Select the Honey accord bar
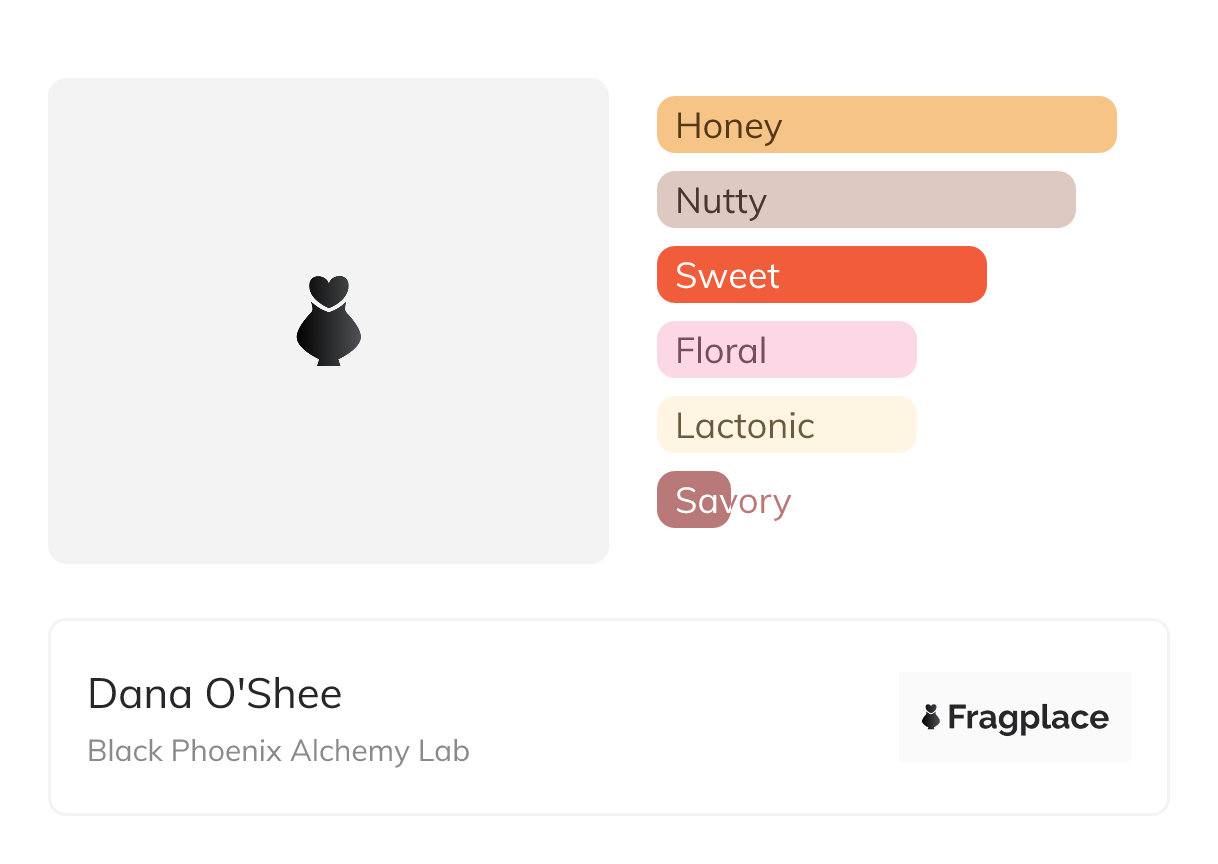 pyautogui.click(x=950, y=125)
